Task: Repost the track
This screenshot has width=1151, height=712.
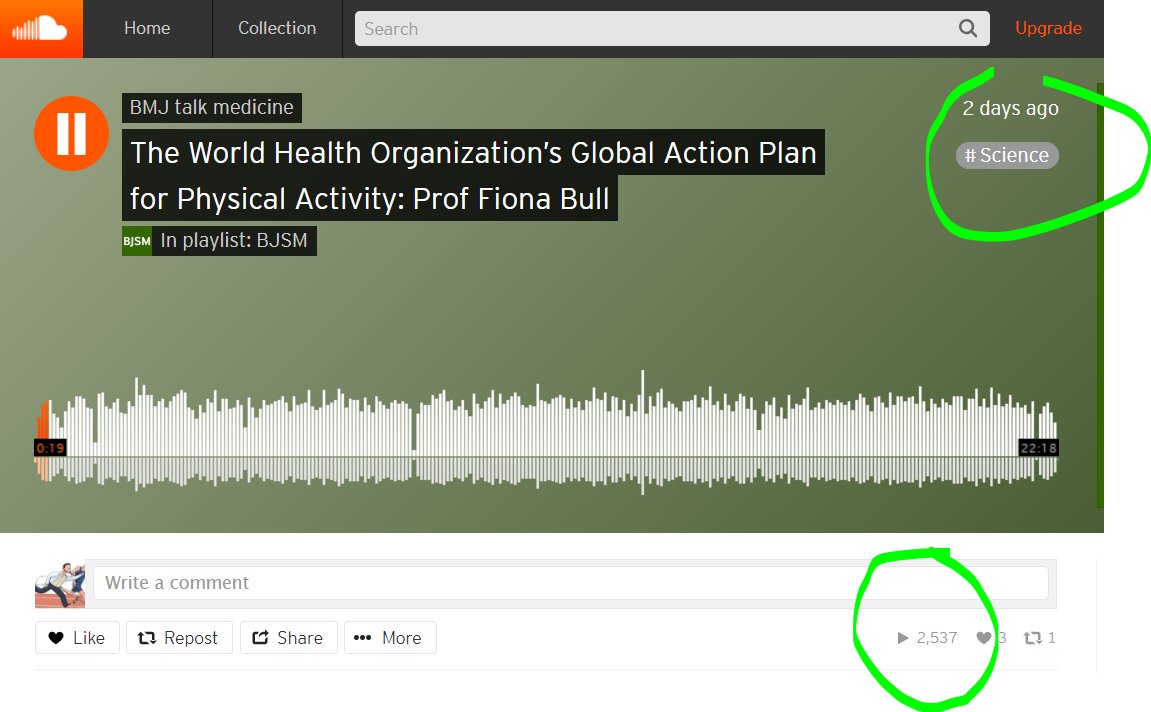Action: pyautogui.click(x=179, y=638)
